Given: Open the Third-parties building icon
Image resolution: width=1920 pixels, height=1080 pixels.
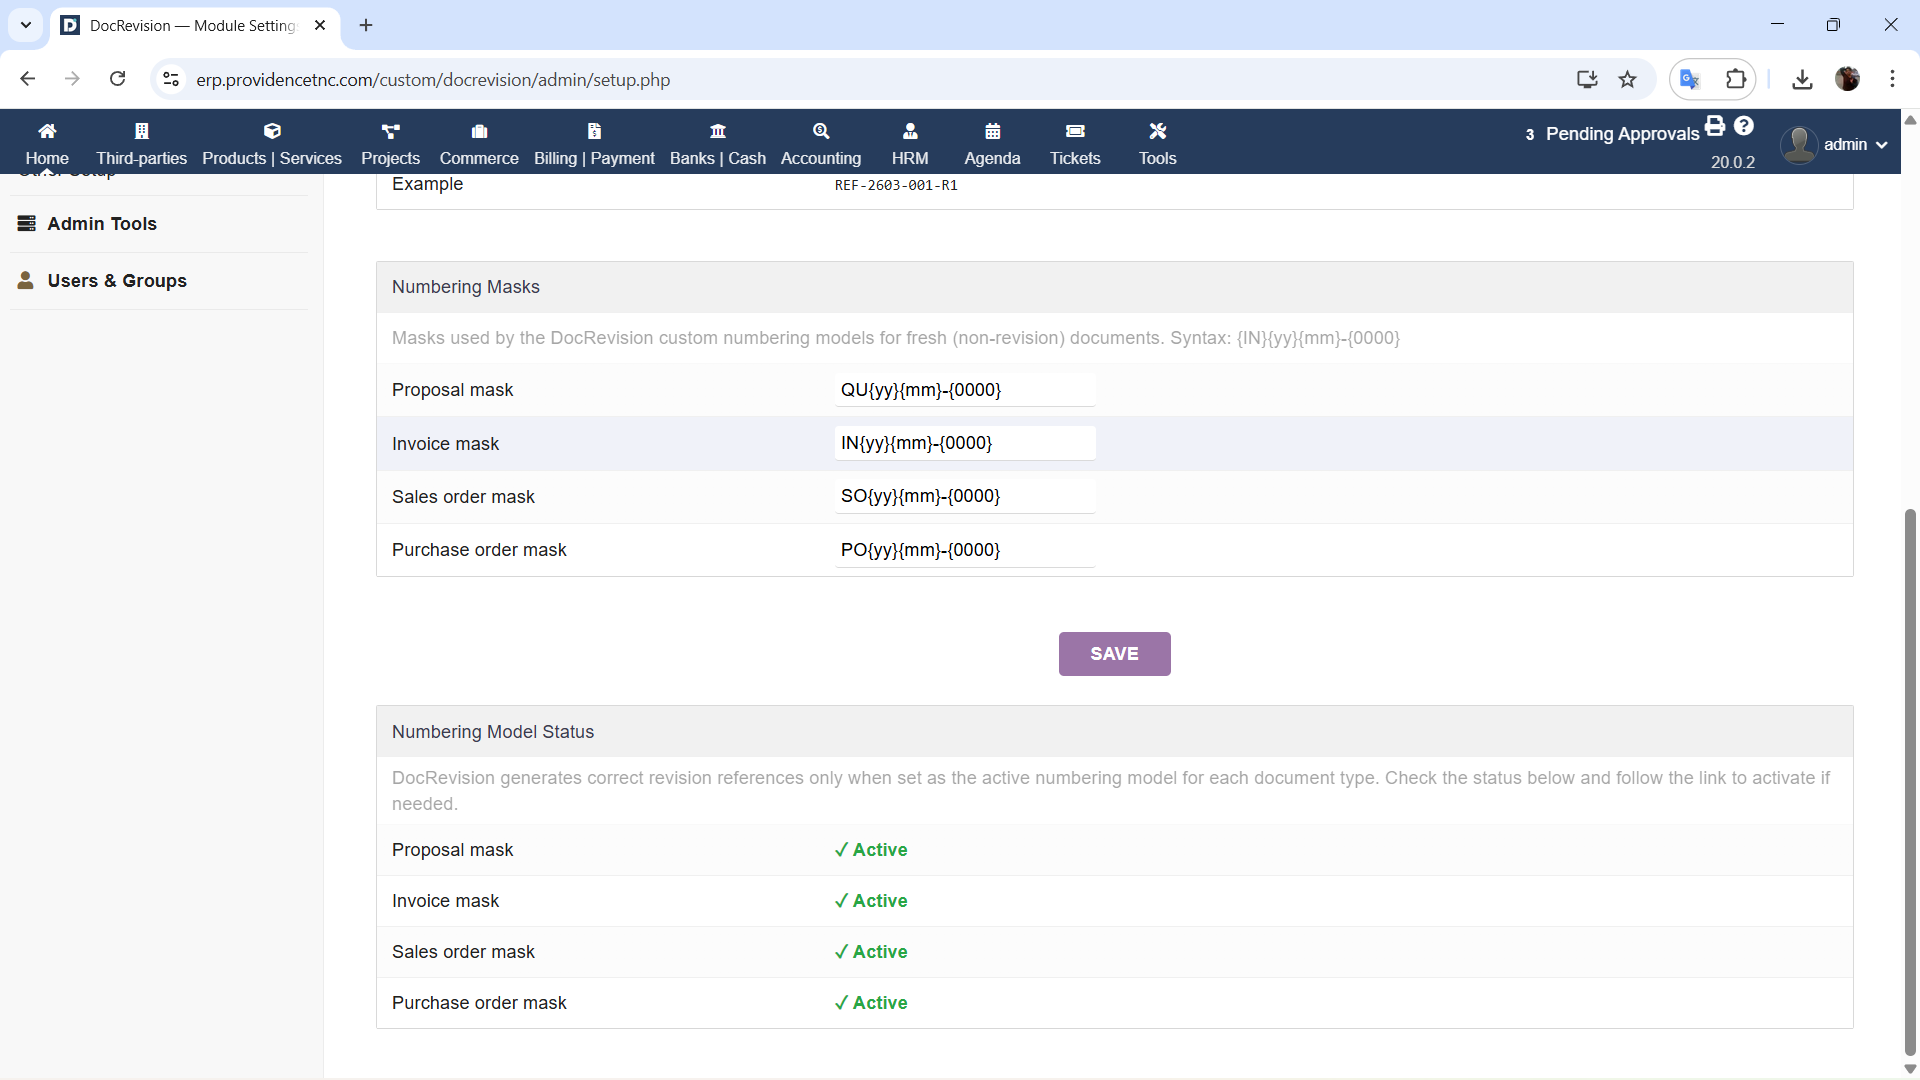Looking at the screenshot, I should click(141, 131).
